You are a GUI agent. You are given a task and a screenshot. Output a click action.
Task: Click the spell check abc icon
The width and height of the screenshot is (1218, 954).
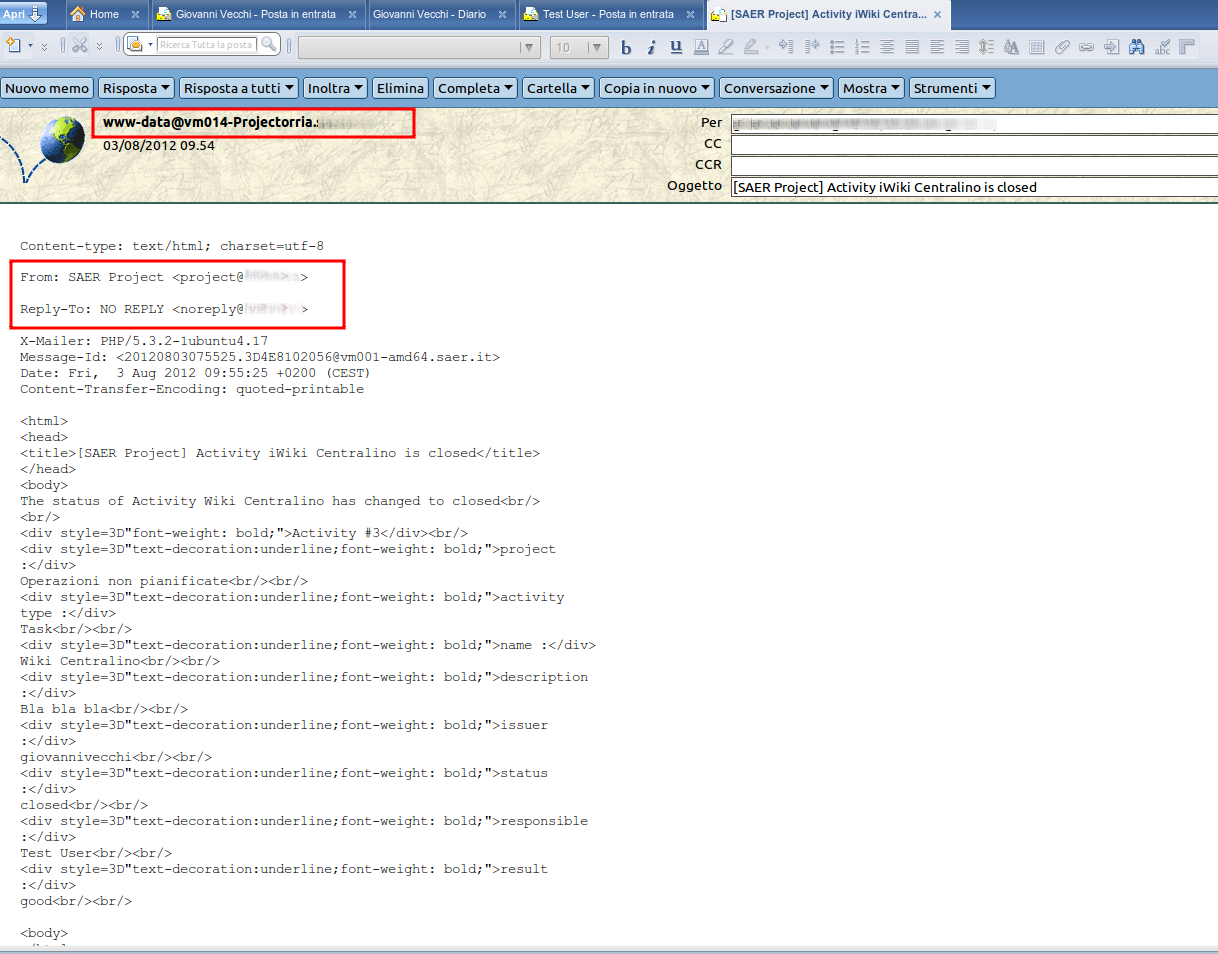[1162, 47]
